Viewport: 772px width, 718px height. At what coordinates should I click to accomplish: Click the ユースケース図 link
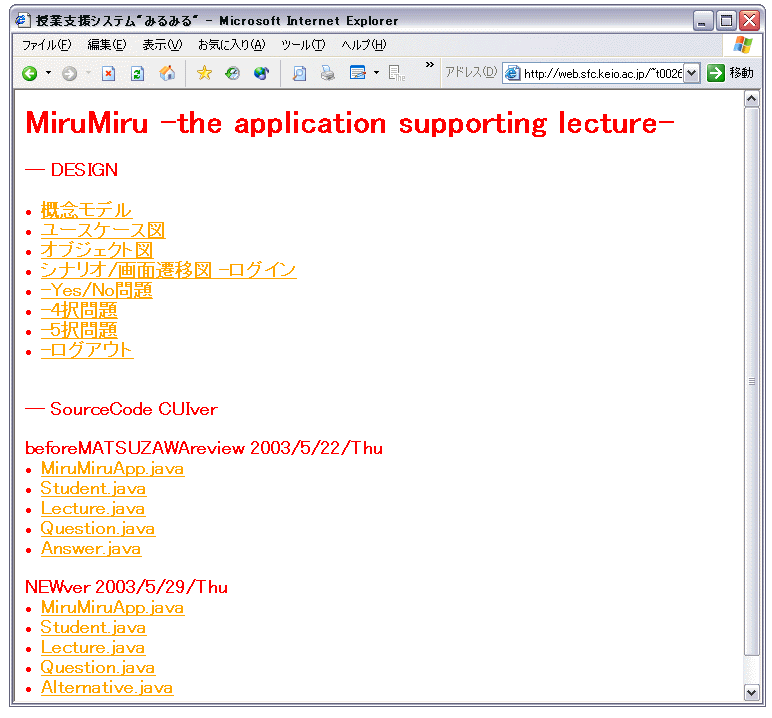pyautogui.click(x=102, y=230)
